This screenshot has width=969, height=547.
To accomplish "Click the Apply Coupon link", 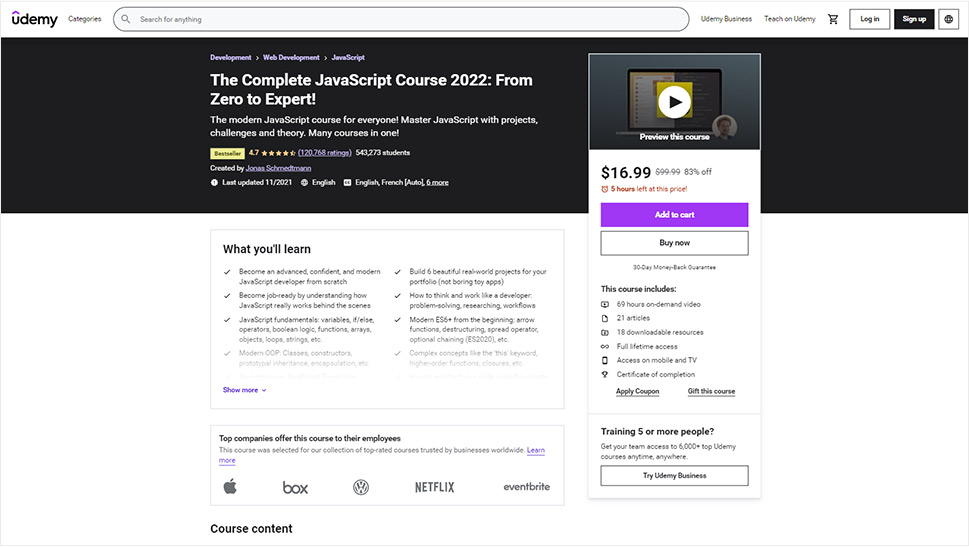I will tap(637, 392).
